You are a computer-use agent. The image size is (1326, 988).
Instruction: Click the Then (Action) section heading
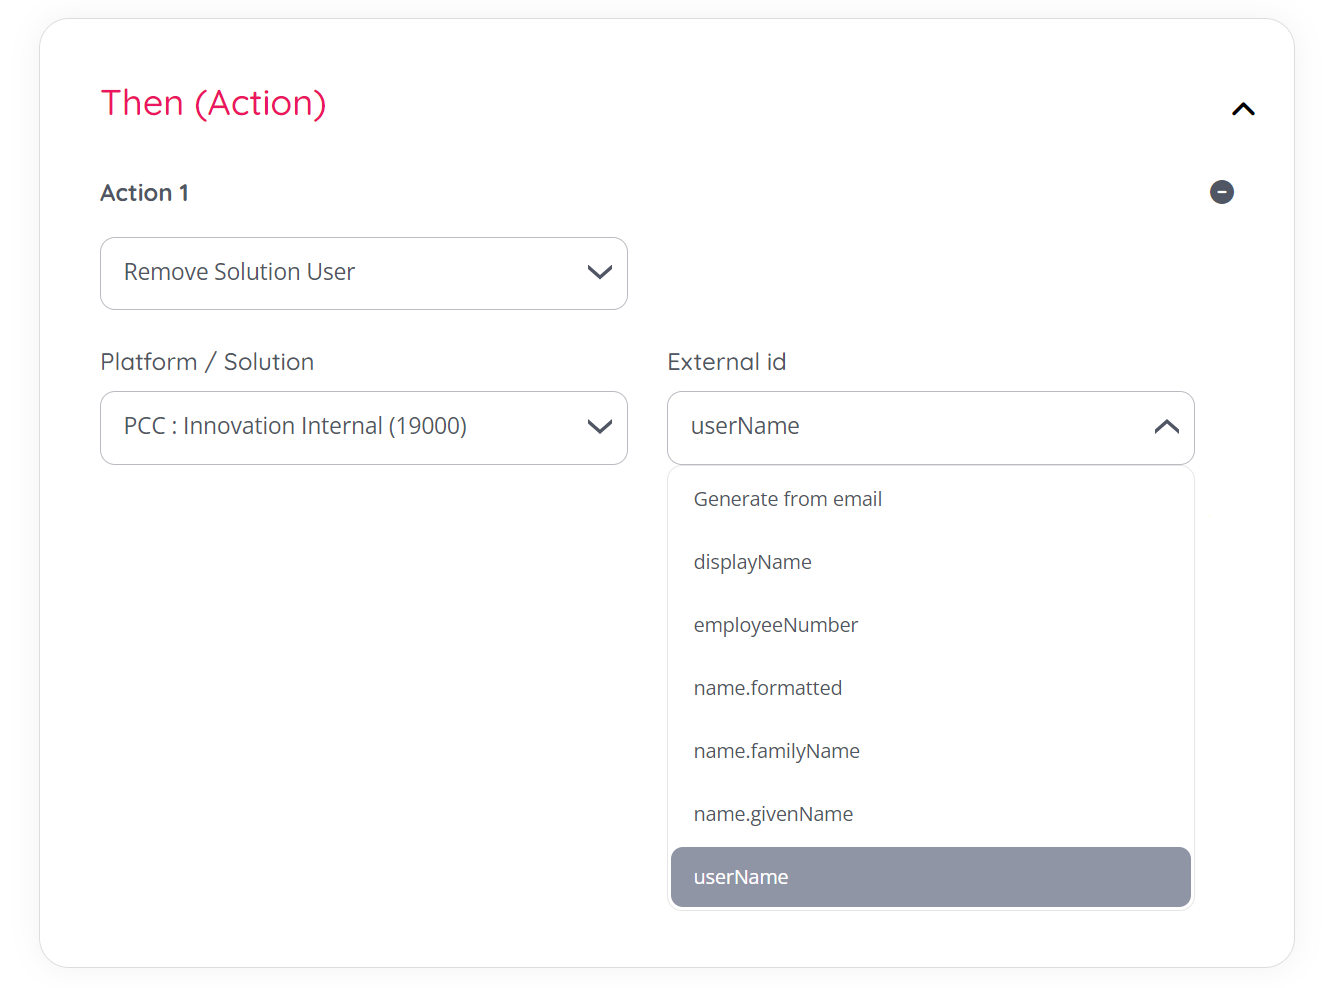click(214, 103)
